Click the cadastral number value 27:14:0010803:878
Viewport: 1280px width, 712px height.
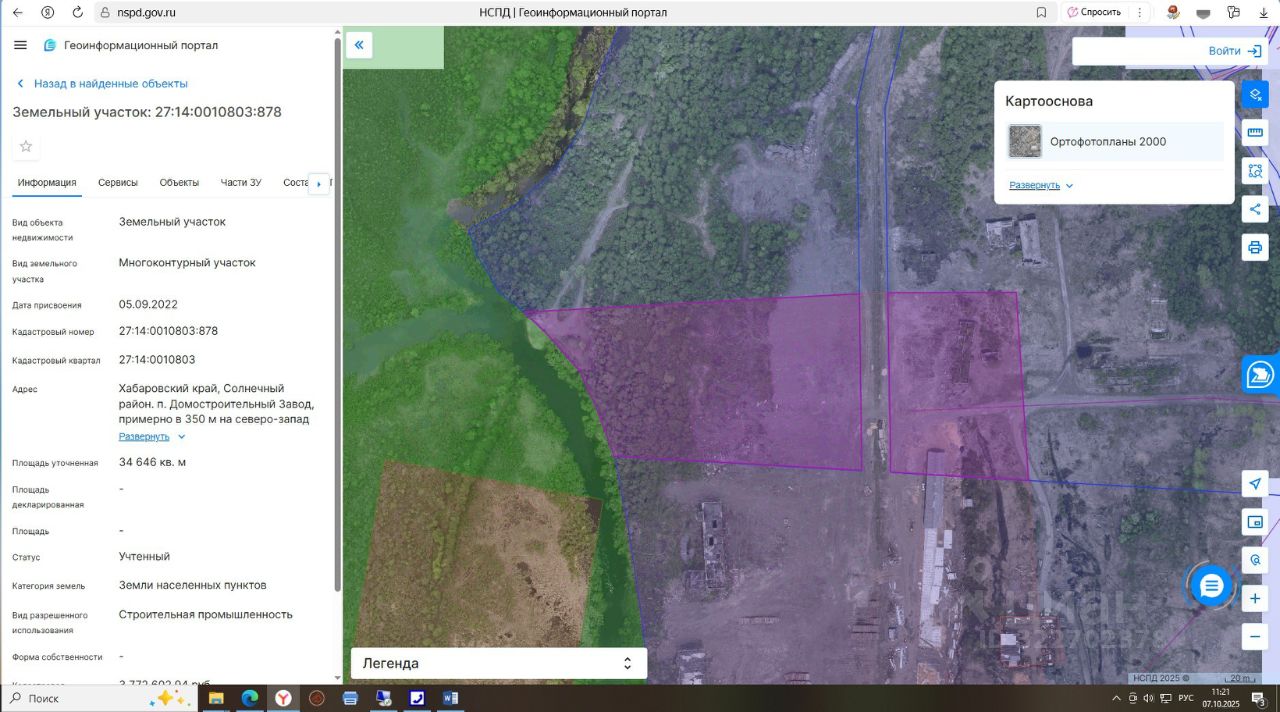coord(168,331)
